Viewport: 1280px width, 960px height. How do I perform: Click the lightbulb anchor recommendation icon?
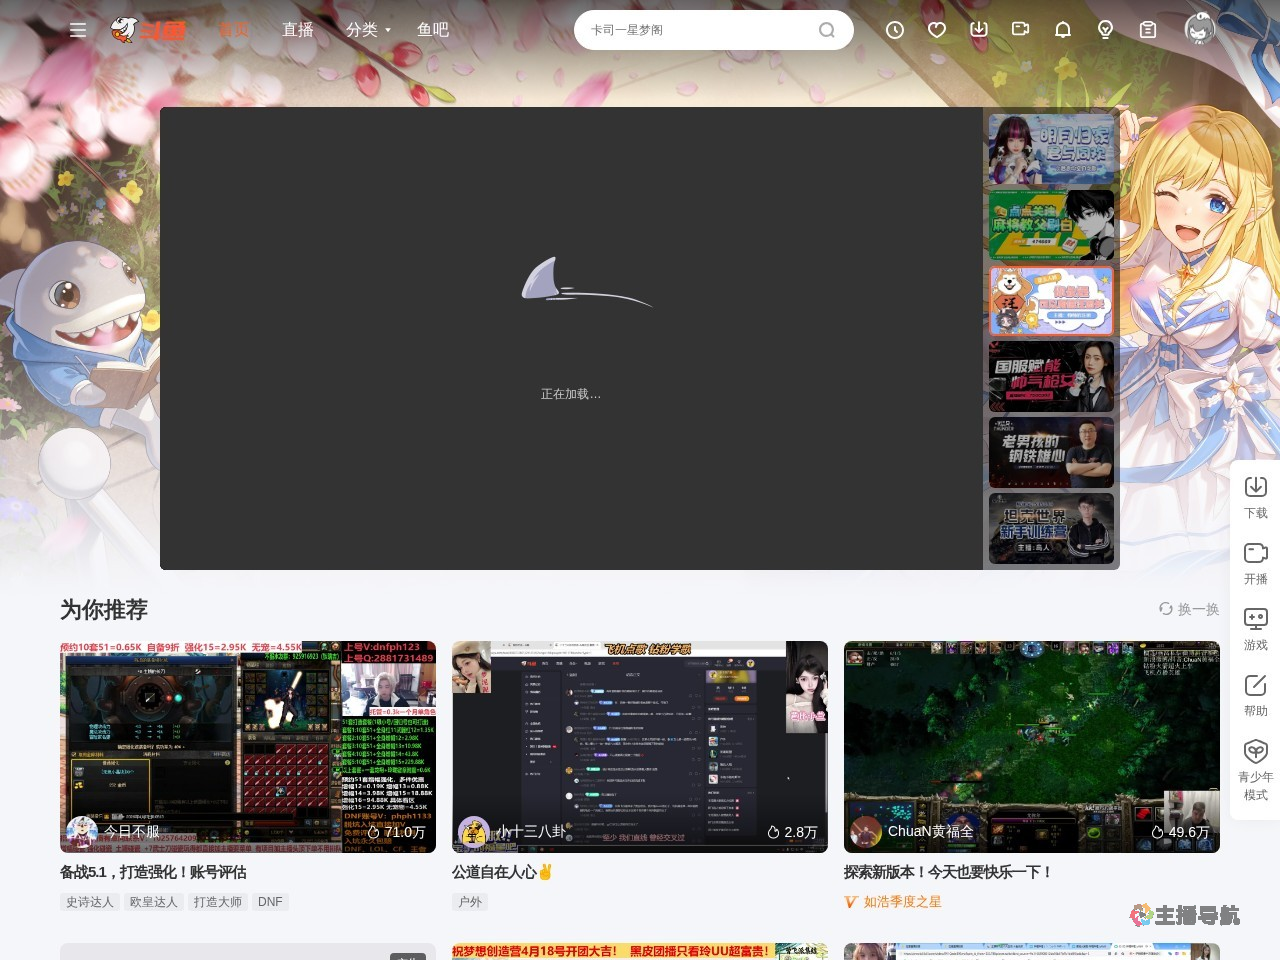(x=1104, y=30)
